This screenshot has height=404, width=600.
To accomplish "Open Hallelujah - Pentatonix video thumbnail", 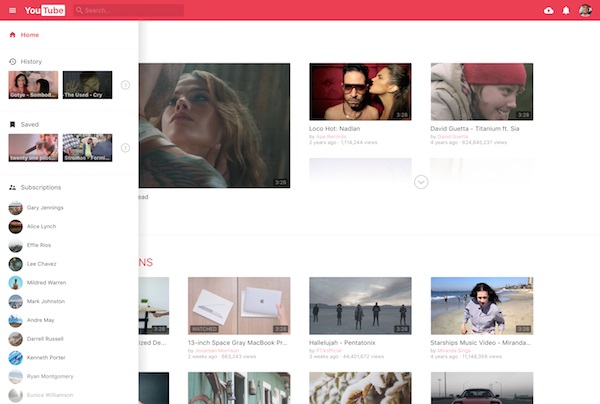I will (360, 305).
